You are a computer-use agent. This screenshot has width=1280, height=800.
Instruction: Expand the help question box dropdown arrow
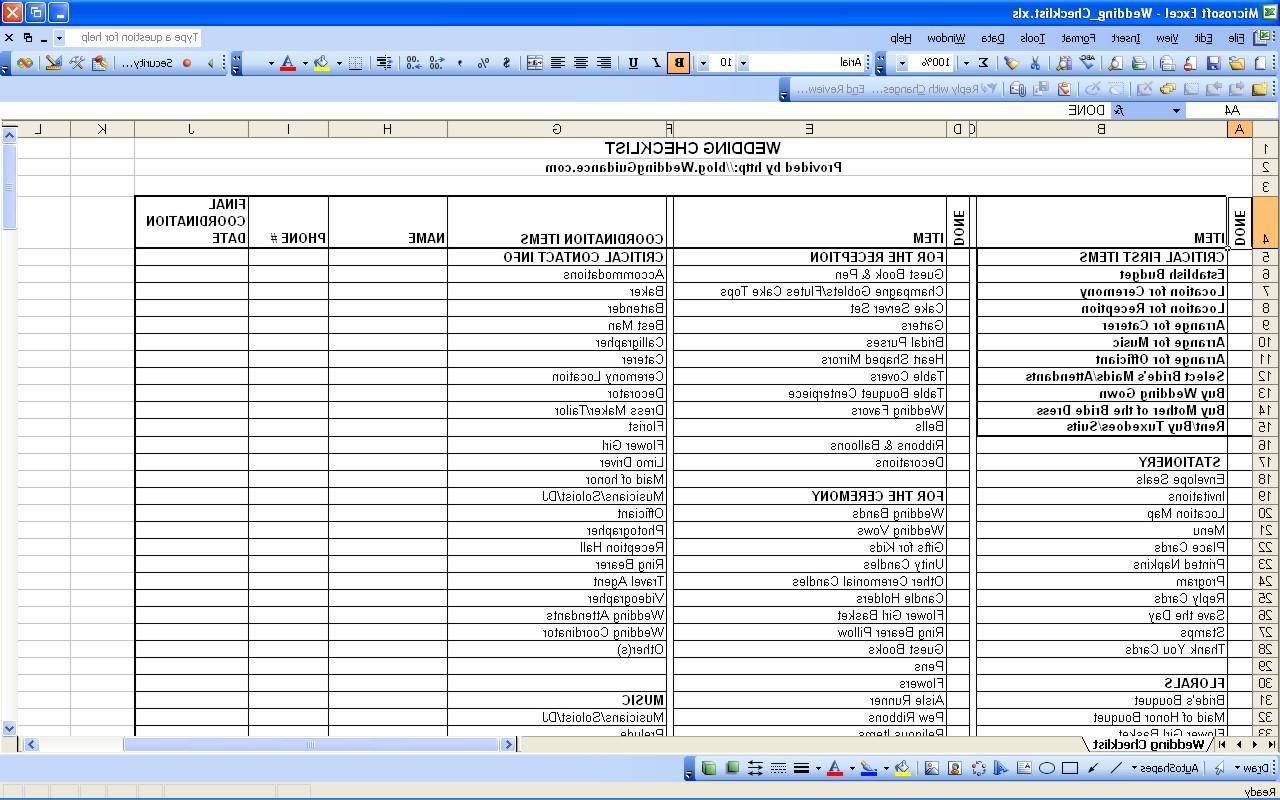click(60, 37)
